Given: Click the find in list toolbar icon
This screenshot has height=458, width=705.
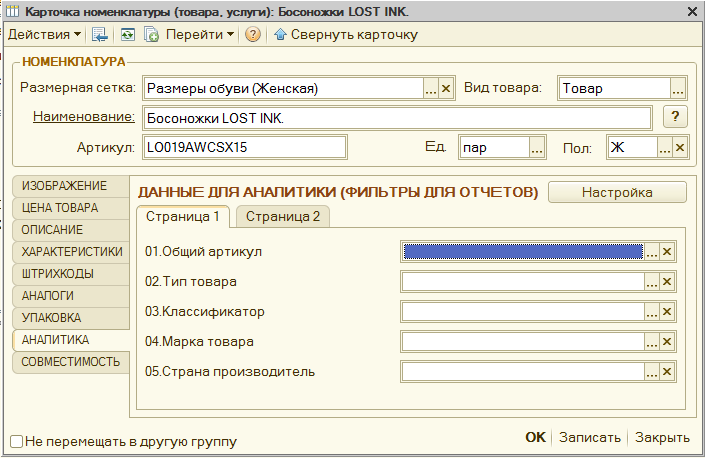Looking at the screenshot, I should point(100,34).
